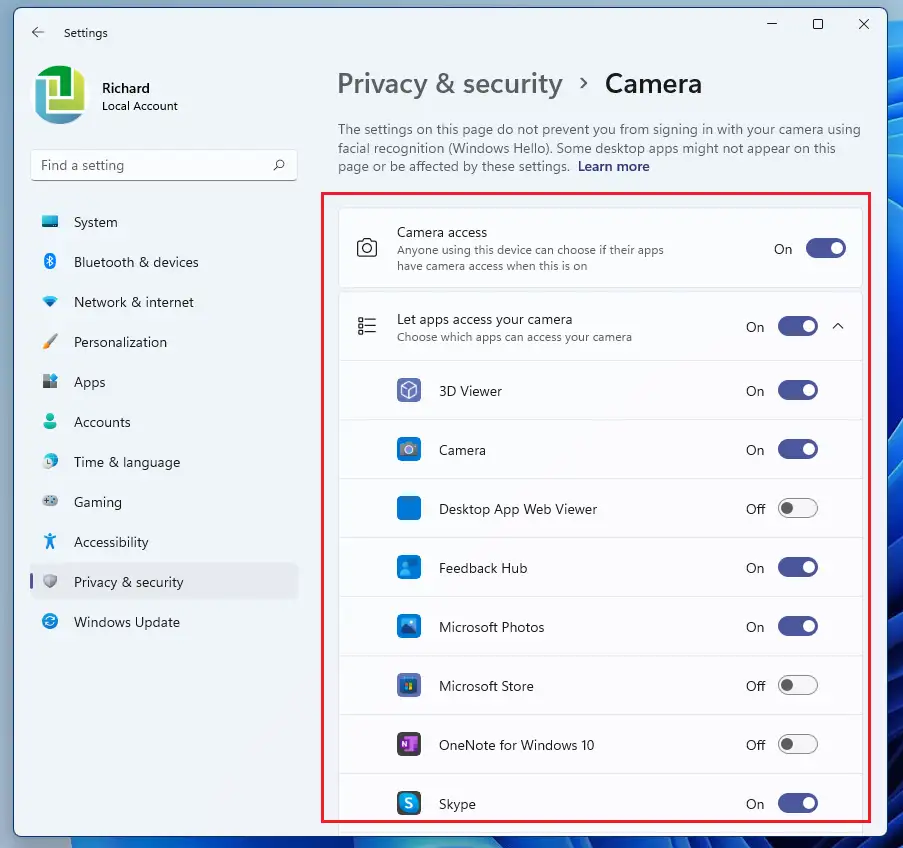Go to Windows Update
903x848 pixels.
(164, 621)
